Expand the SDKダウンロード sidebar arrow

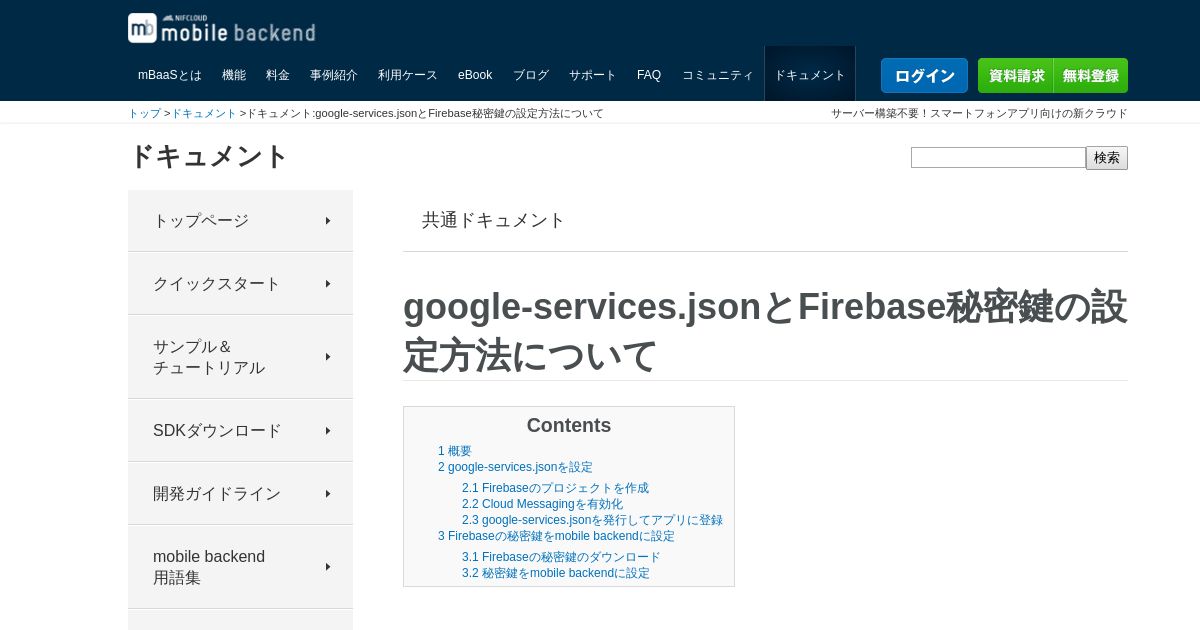point(328,431)
